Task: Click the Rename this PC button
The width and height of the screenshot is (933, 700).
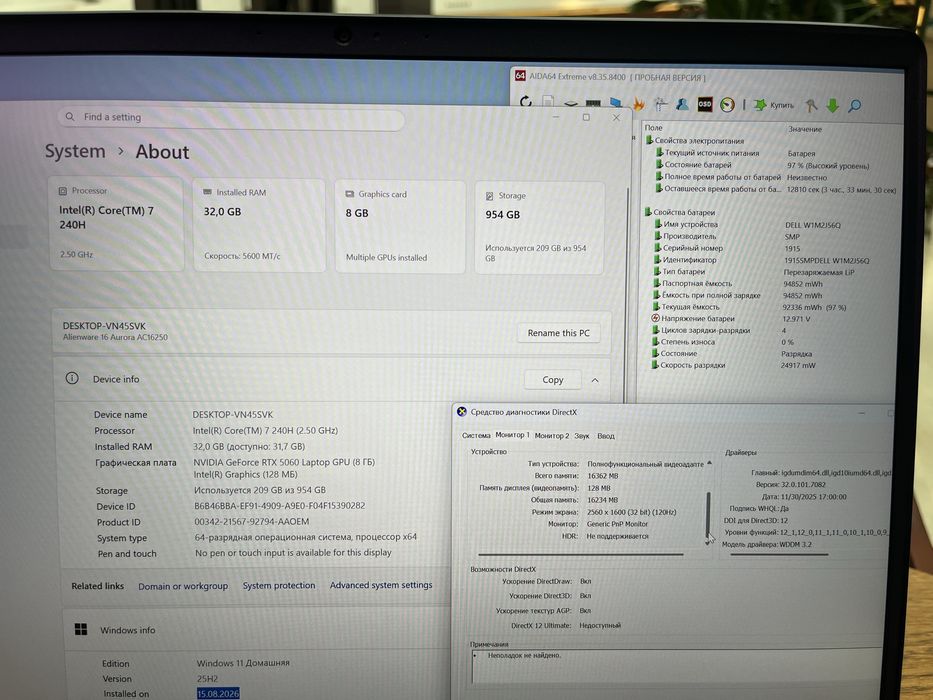Action: [x=558, y=333]
